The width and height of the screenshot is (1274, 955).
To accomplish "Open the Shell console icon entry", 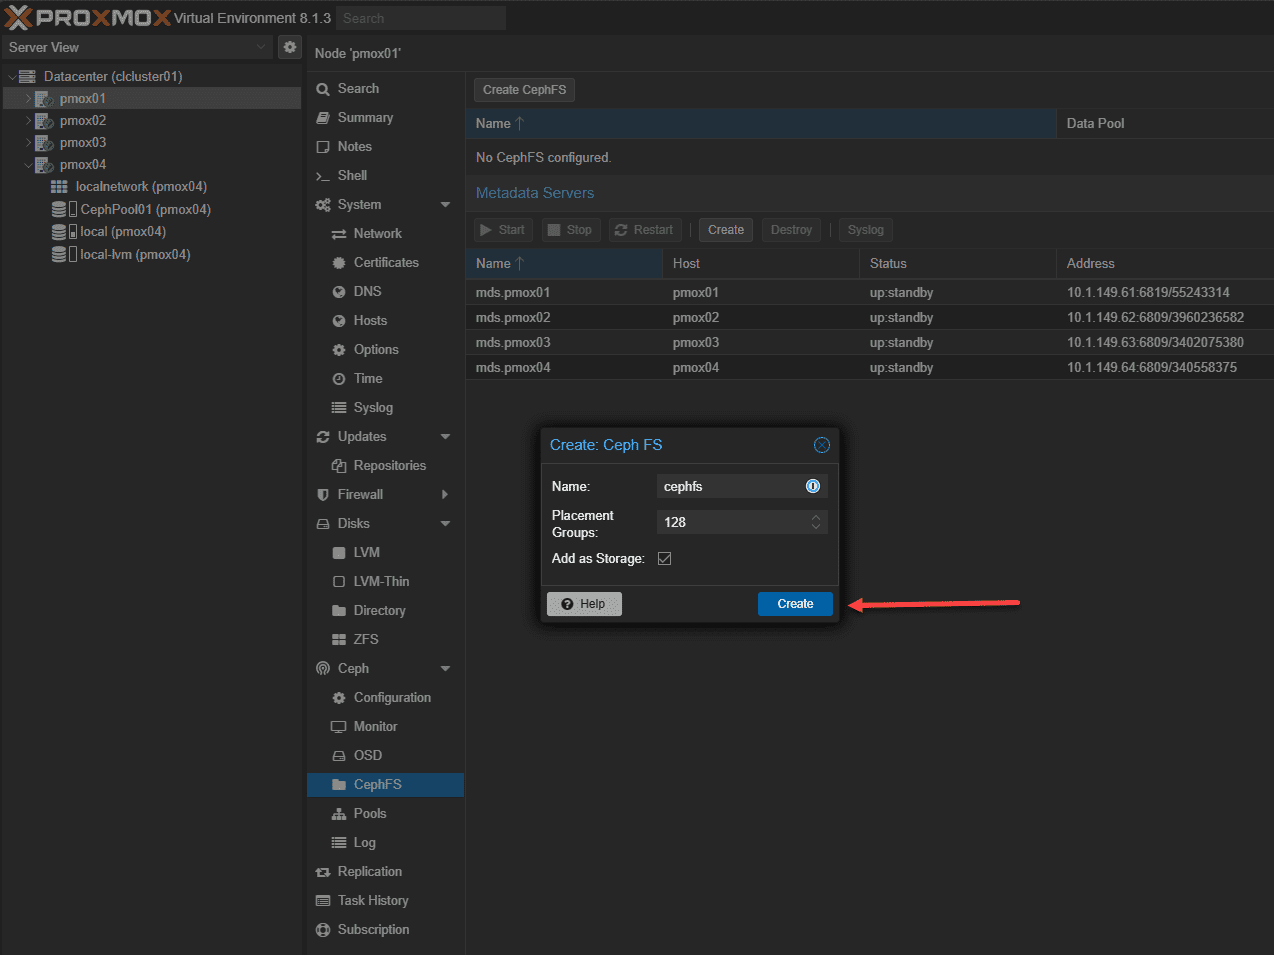I will [322, 176].
